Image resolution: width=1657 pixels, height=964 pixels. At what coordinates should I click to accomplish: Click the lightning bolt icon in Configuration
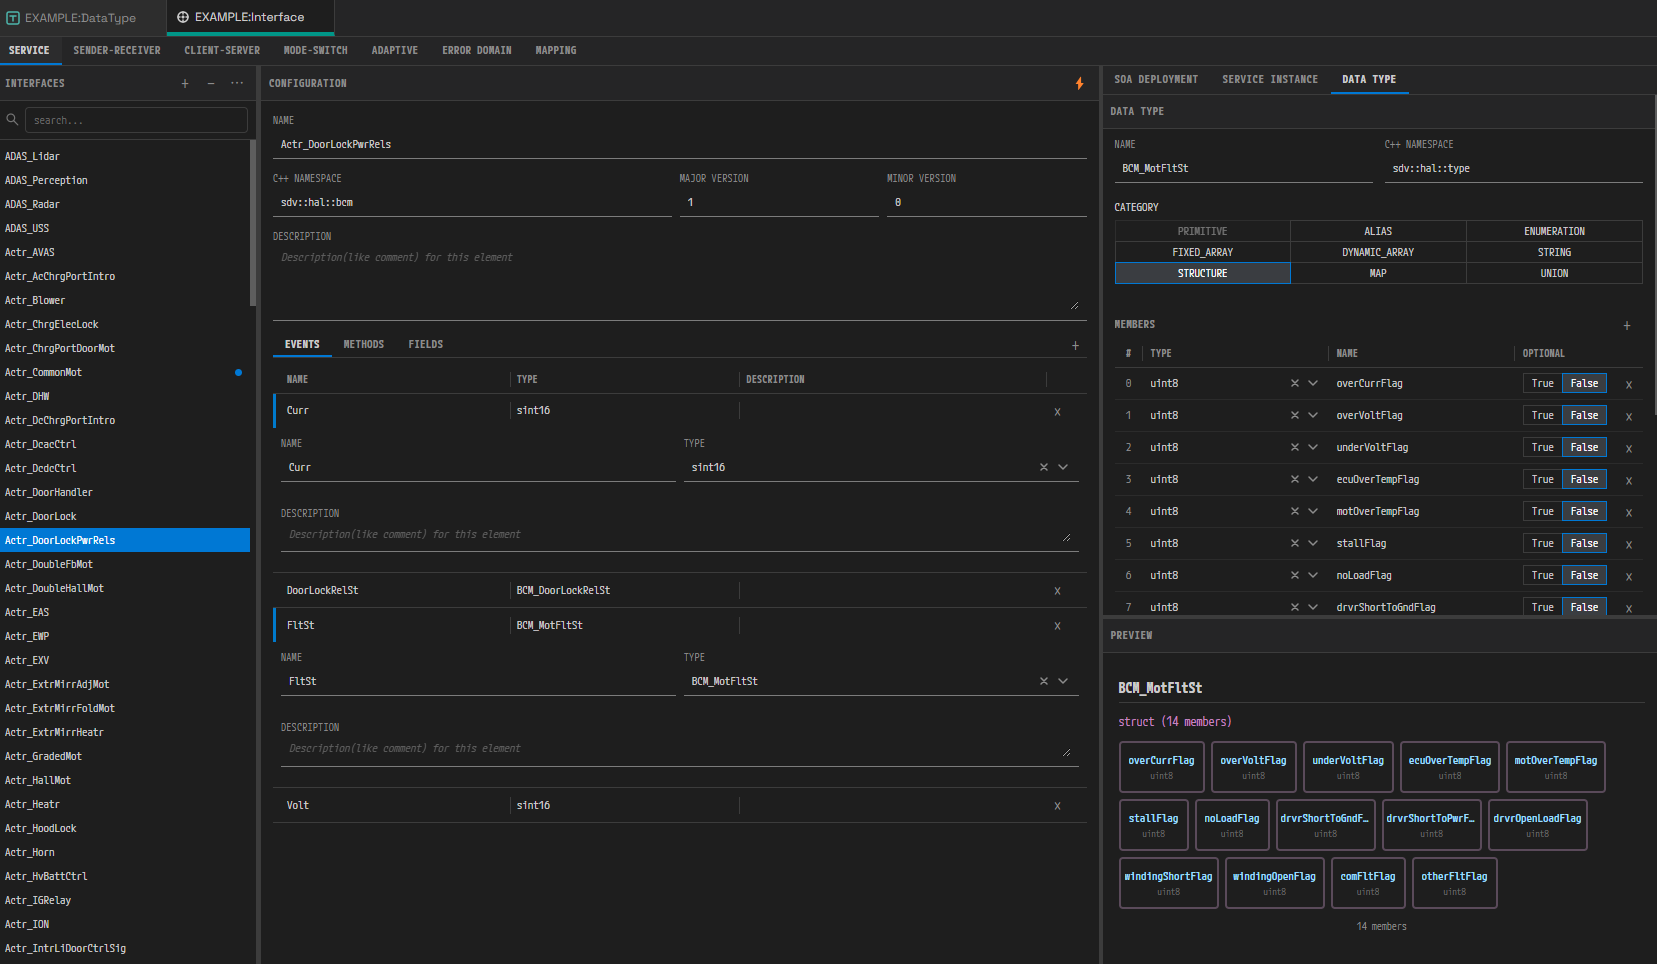click(1079, 84)
